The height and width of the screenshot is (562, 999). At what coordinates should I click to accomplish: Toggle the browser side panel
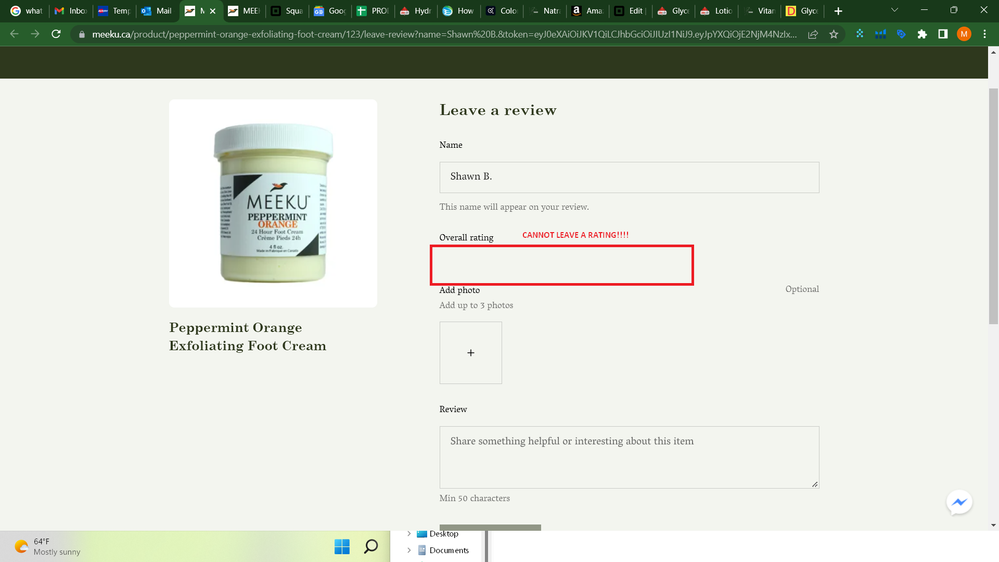943,33
